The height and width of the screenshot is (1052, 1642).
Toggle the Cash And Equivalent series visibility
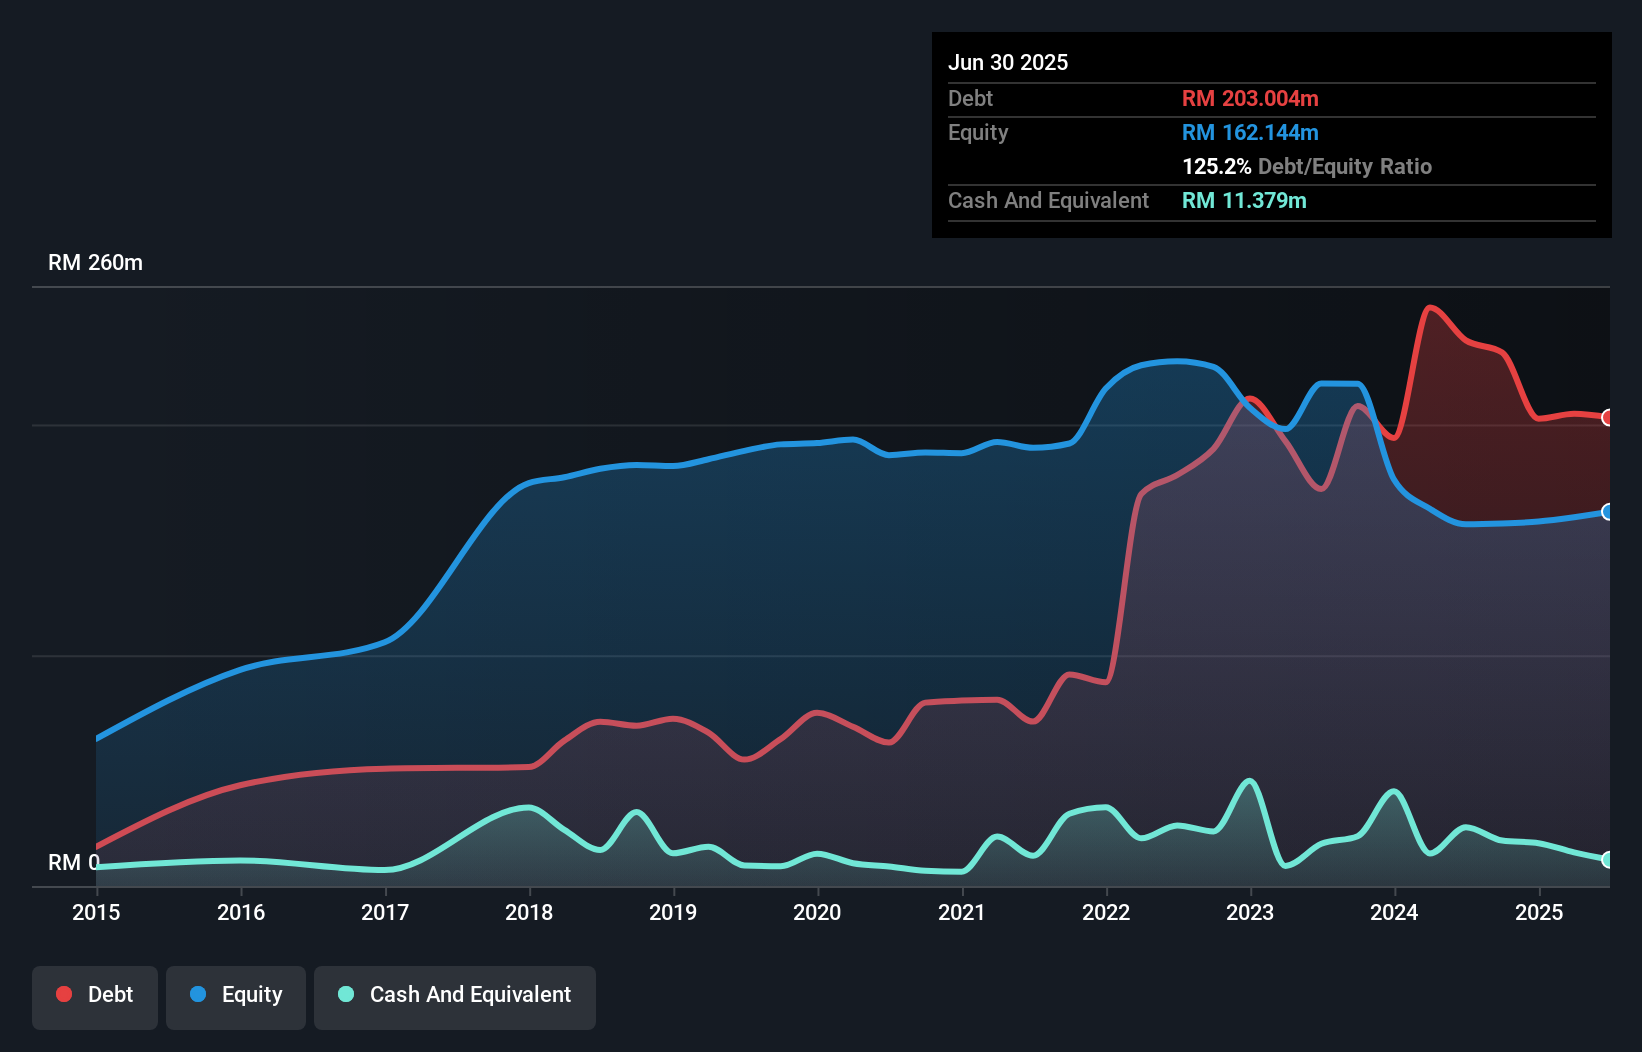(455, 995)
